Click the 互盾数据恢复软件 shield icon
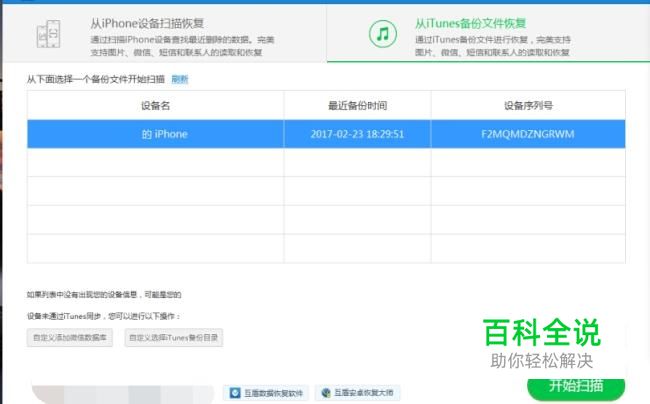 235,393
